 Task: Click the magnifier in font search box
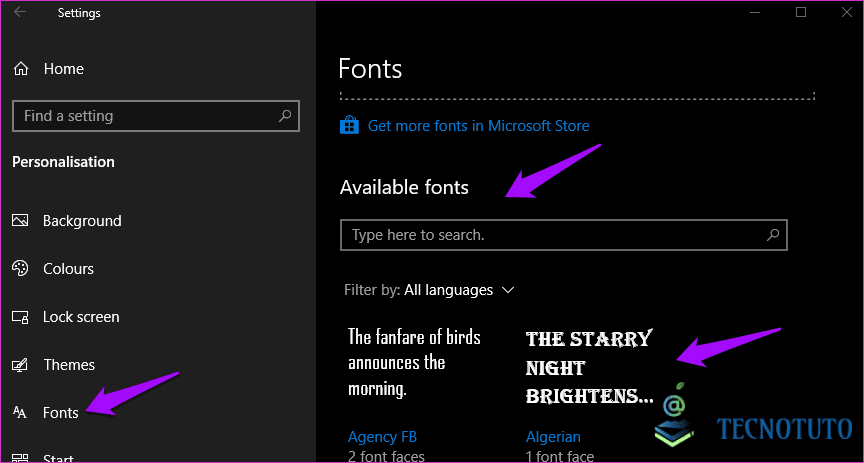click(773, 235)
